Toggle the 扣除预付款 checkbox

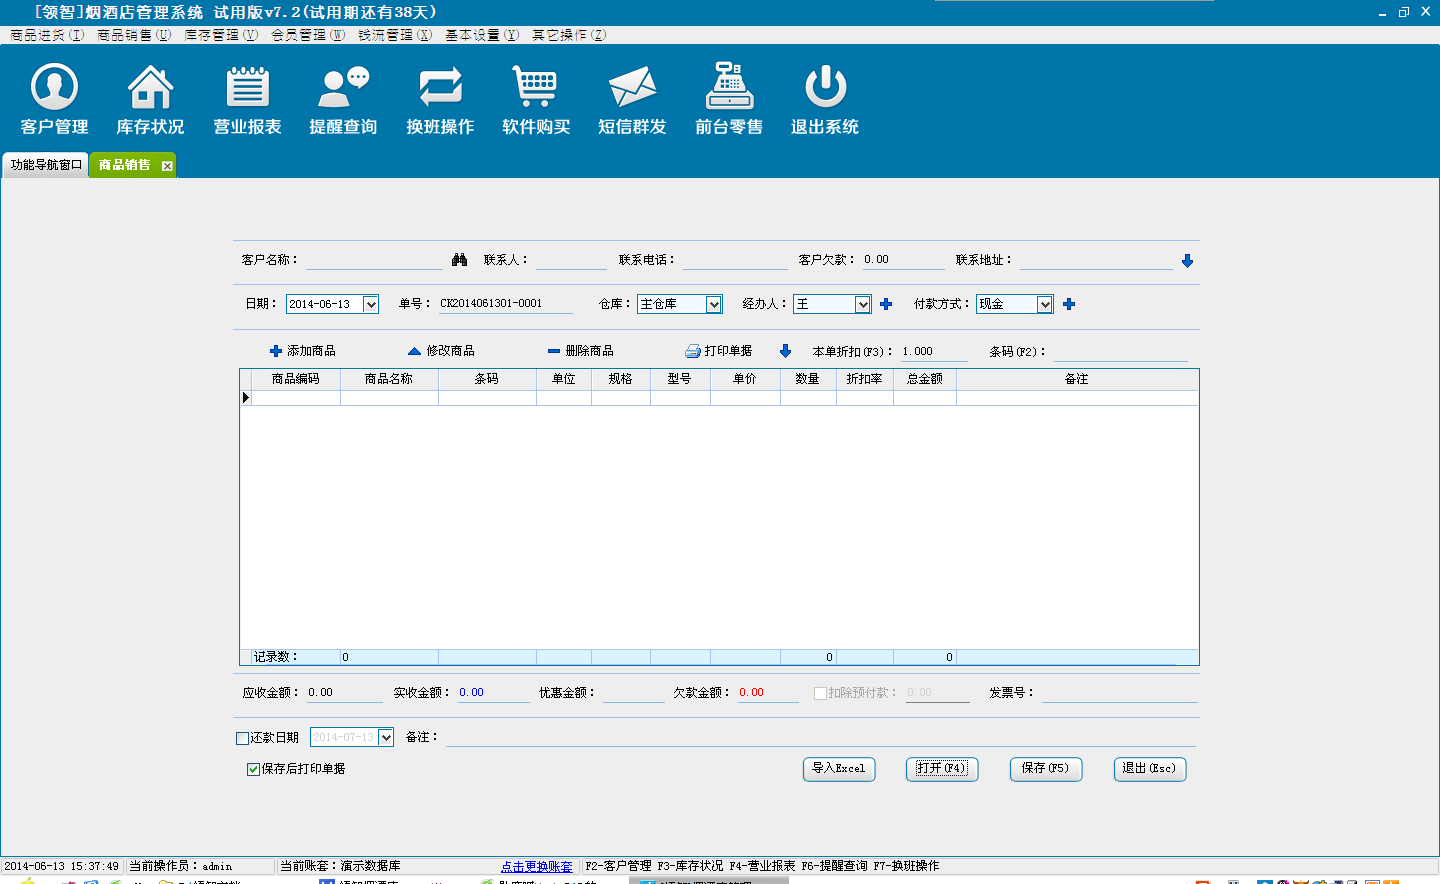click(x=820, y=693)
